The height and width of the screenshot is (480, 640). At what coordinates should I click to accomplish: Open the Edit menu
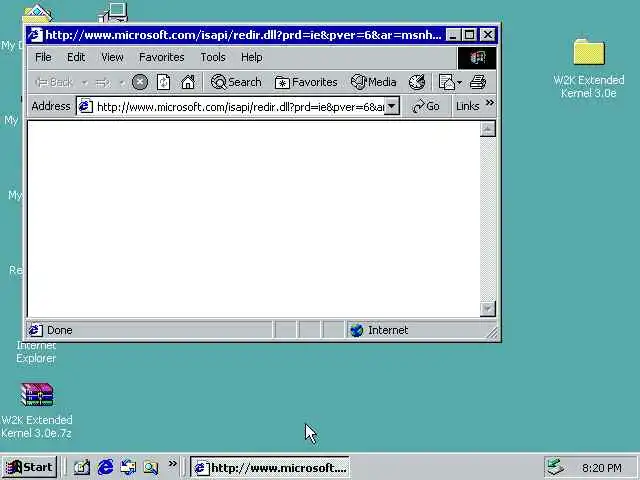pyautogui.click(x=76, y=57)
